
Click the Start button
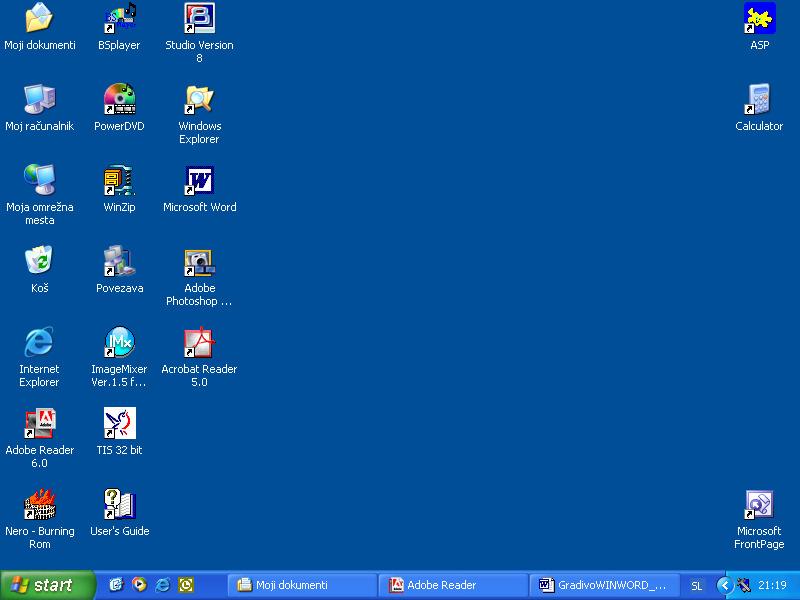(x=47, y=585)
